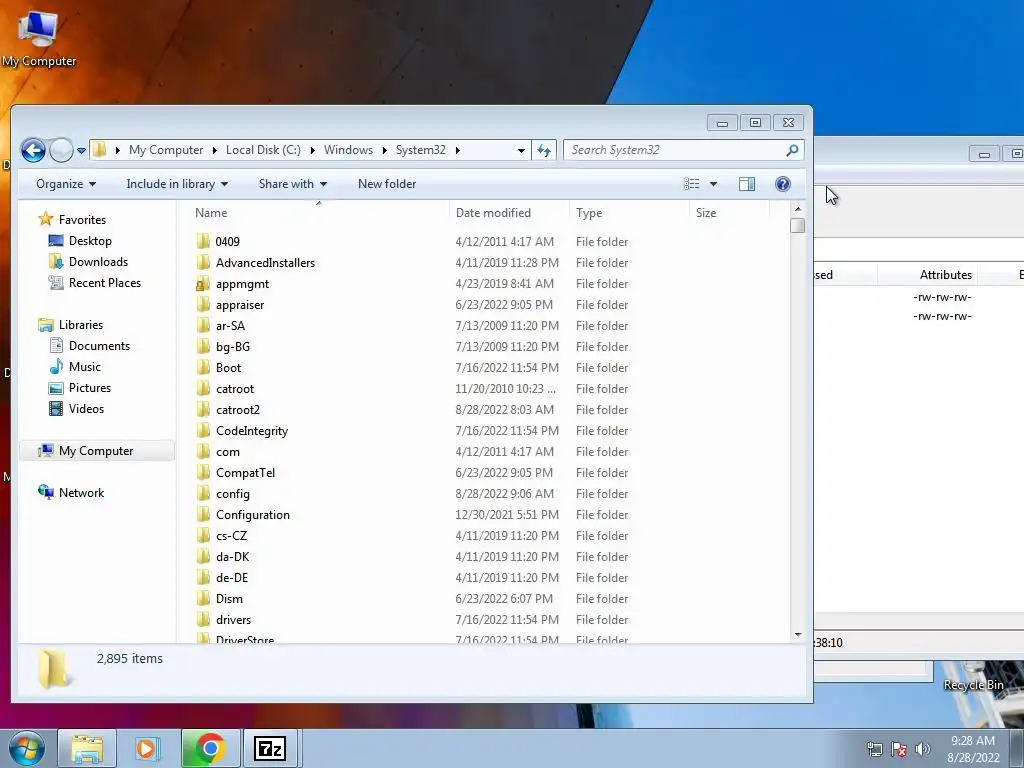Screen dimensions: 1024x768
Task: Click the bg-BG folder icon
Action: (203, 347)
